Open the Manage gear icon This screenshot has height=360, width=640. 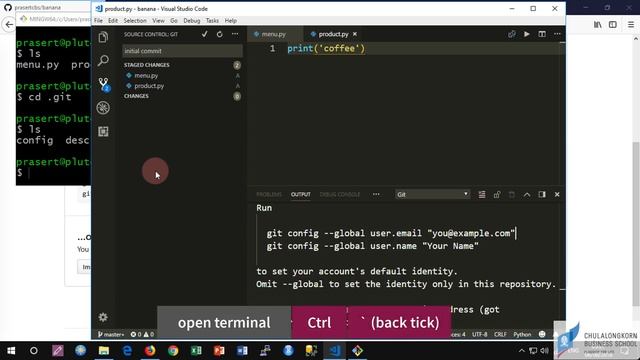[x=103, y=317]
